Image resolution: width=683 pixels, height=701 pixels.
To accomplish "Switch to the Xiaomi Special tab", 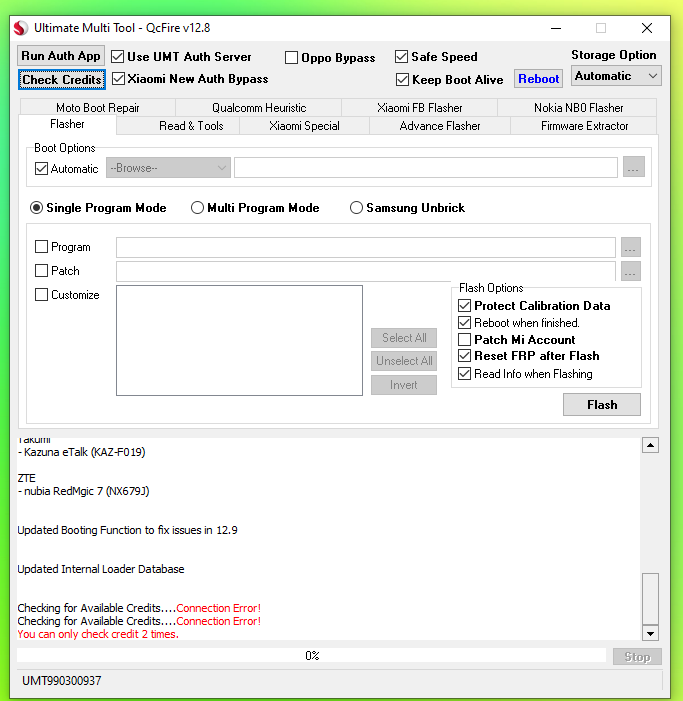I will click(304, 126).
